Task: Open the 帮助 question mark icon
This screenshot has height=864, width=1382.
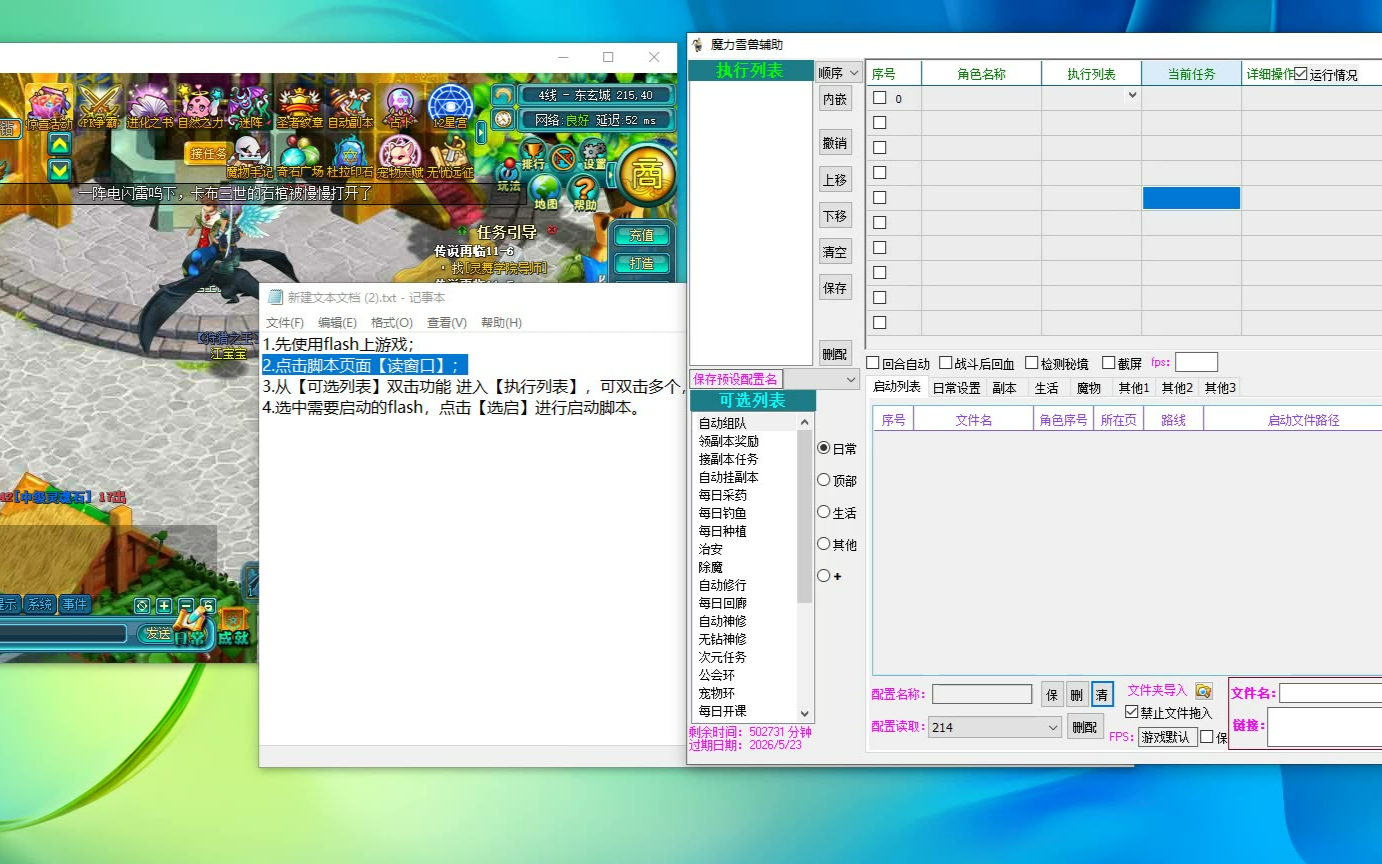Action: coord(585,192)
